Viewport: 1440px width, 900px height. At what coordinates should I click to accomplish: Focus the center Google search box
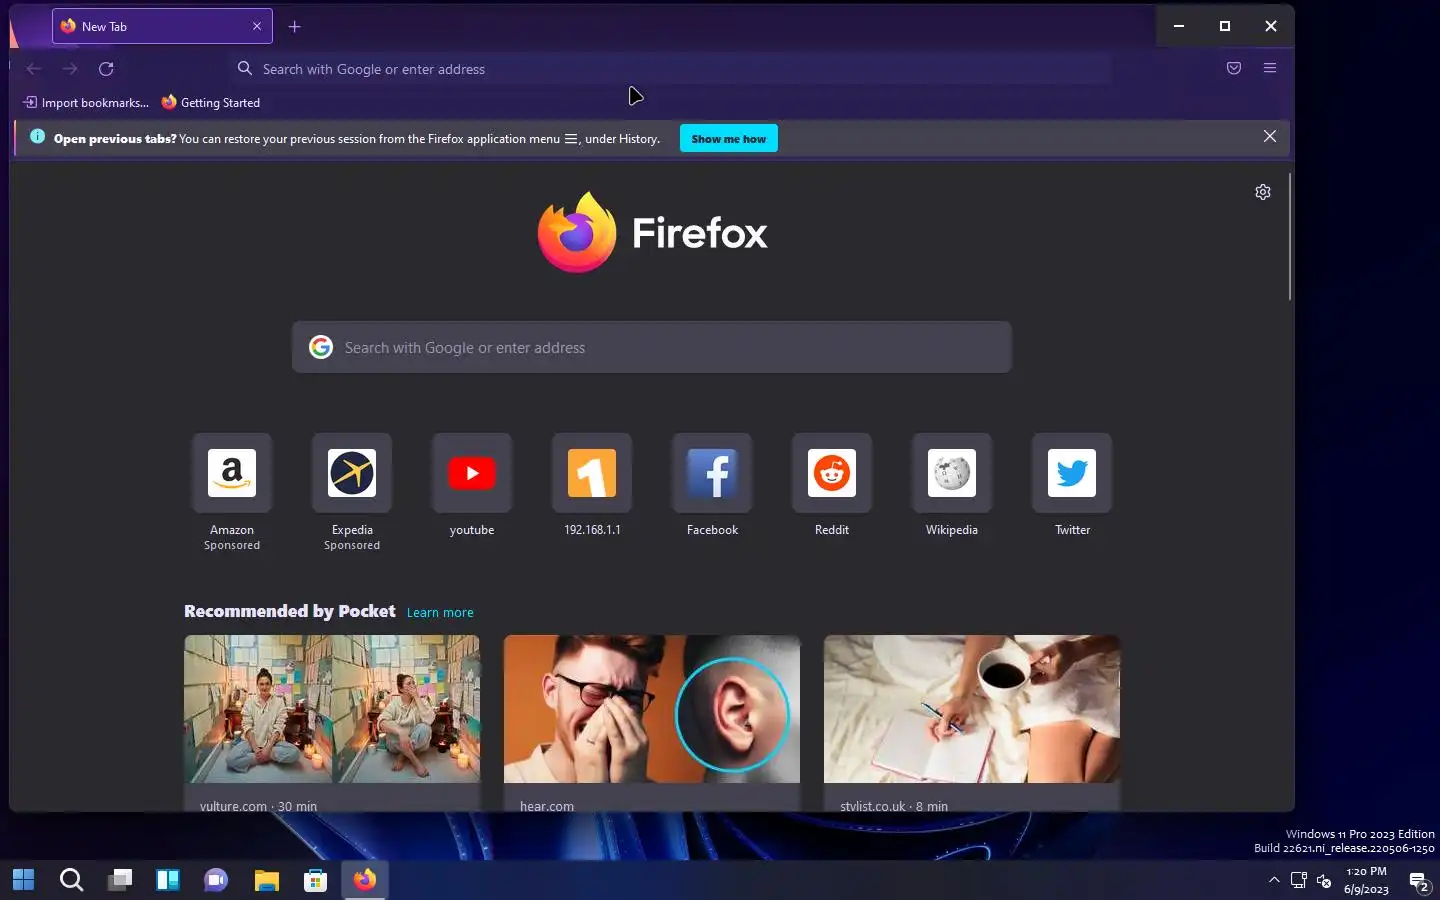(652, 347)
